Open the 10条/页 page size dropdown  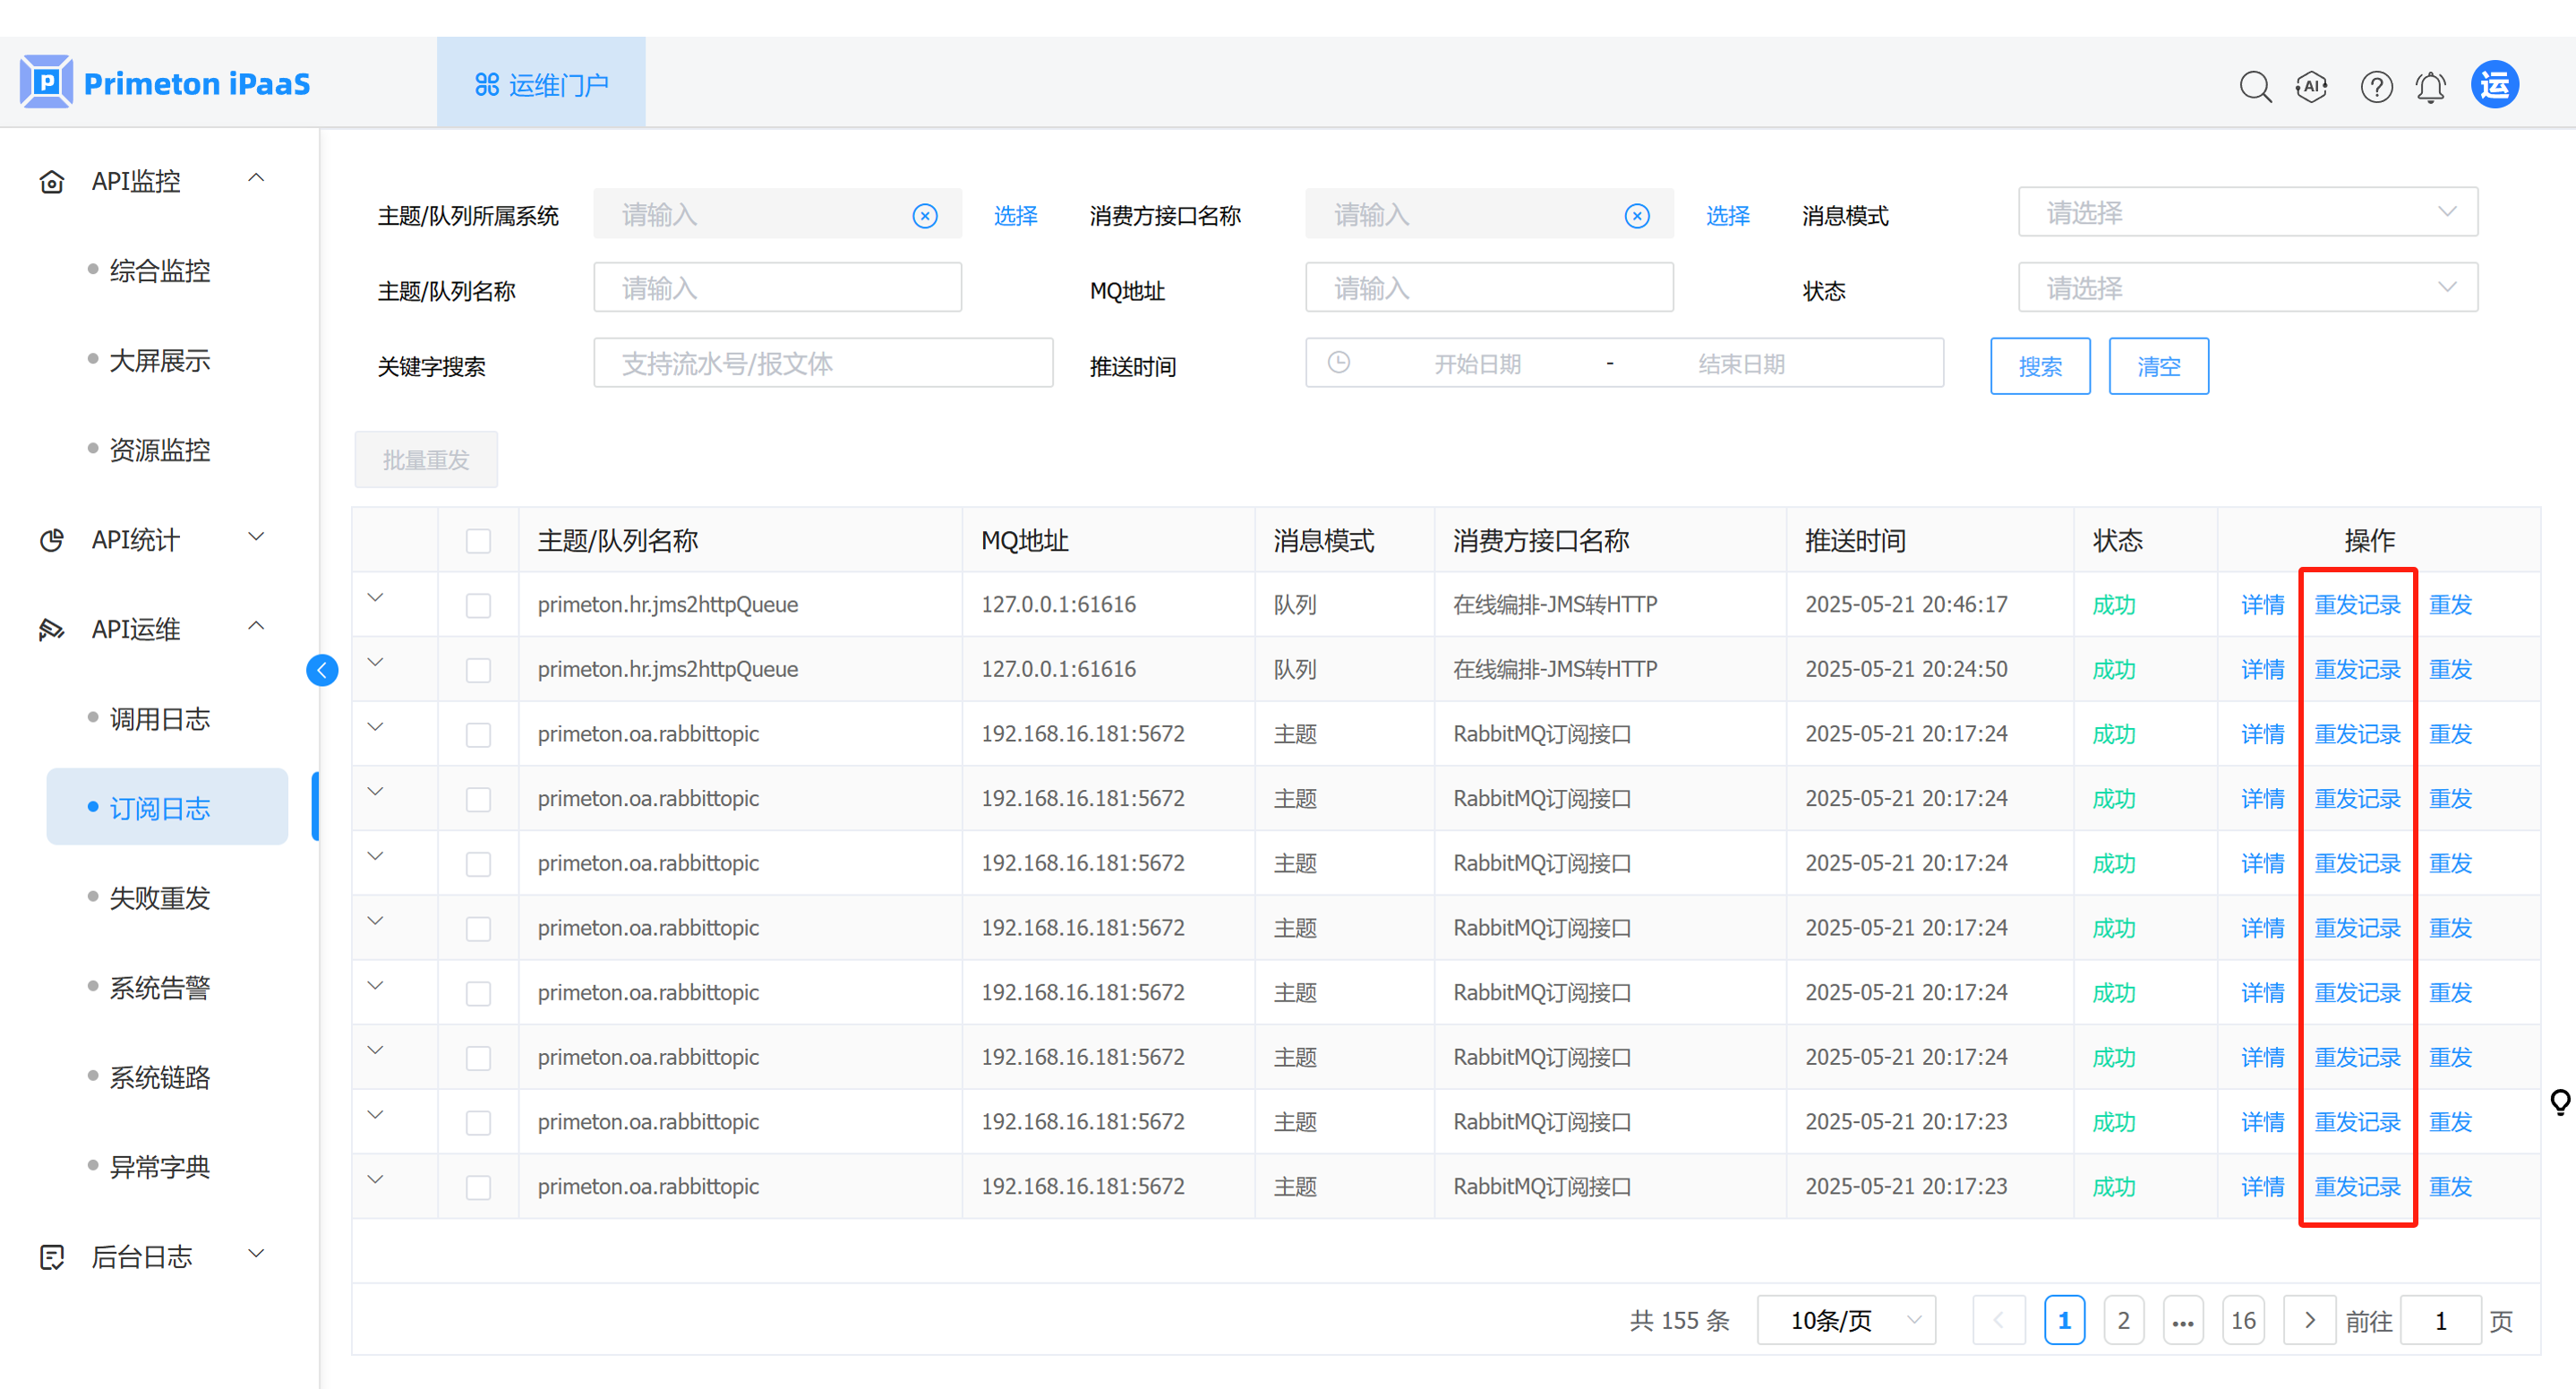click(1845, 1320)
